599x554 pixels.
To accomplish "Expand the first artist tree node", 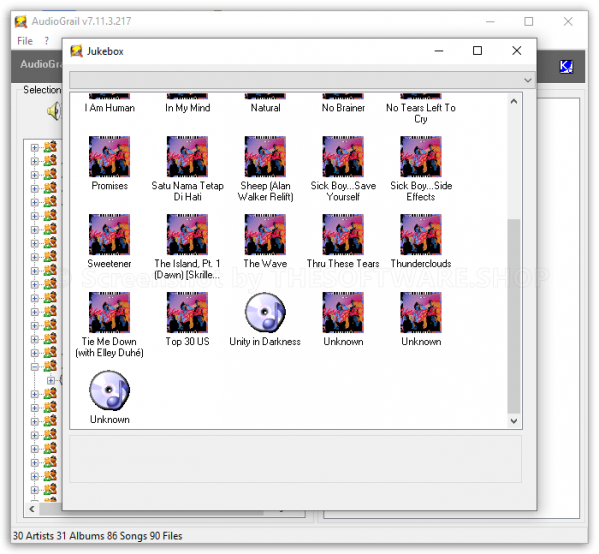I will click(x=35, y=148).
